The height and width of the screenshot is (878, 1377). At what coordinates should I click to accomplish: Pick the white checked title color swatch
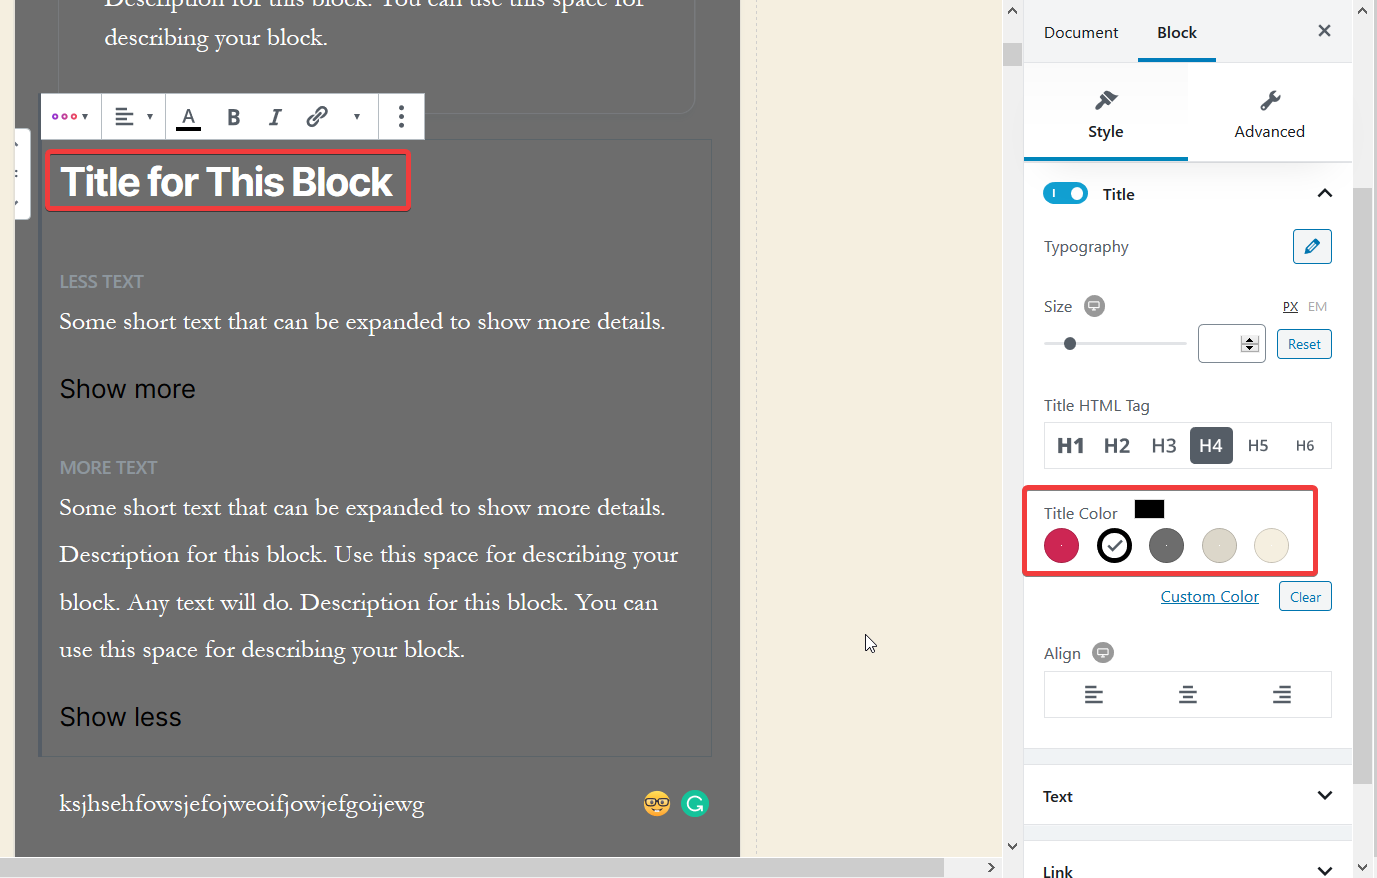1114,545
